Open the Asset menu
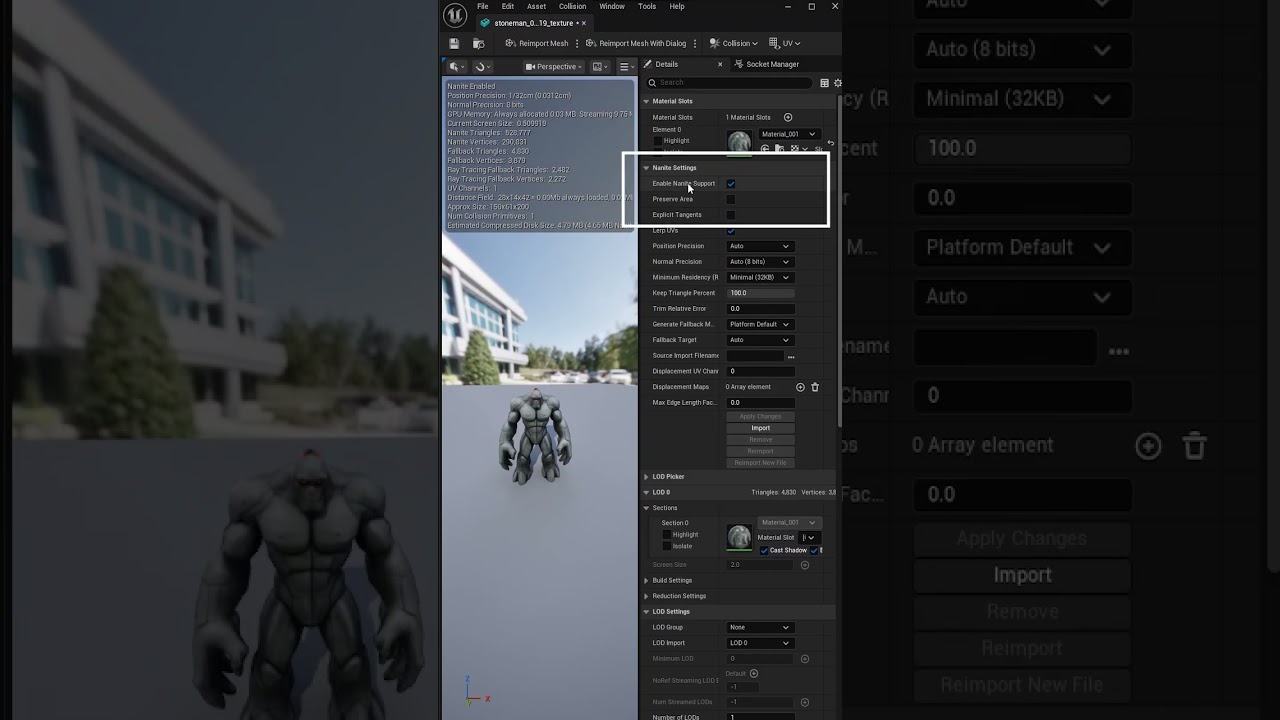Screen dimensions: 1280x720 coord(537,6)
